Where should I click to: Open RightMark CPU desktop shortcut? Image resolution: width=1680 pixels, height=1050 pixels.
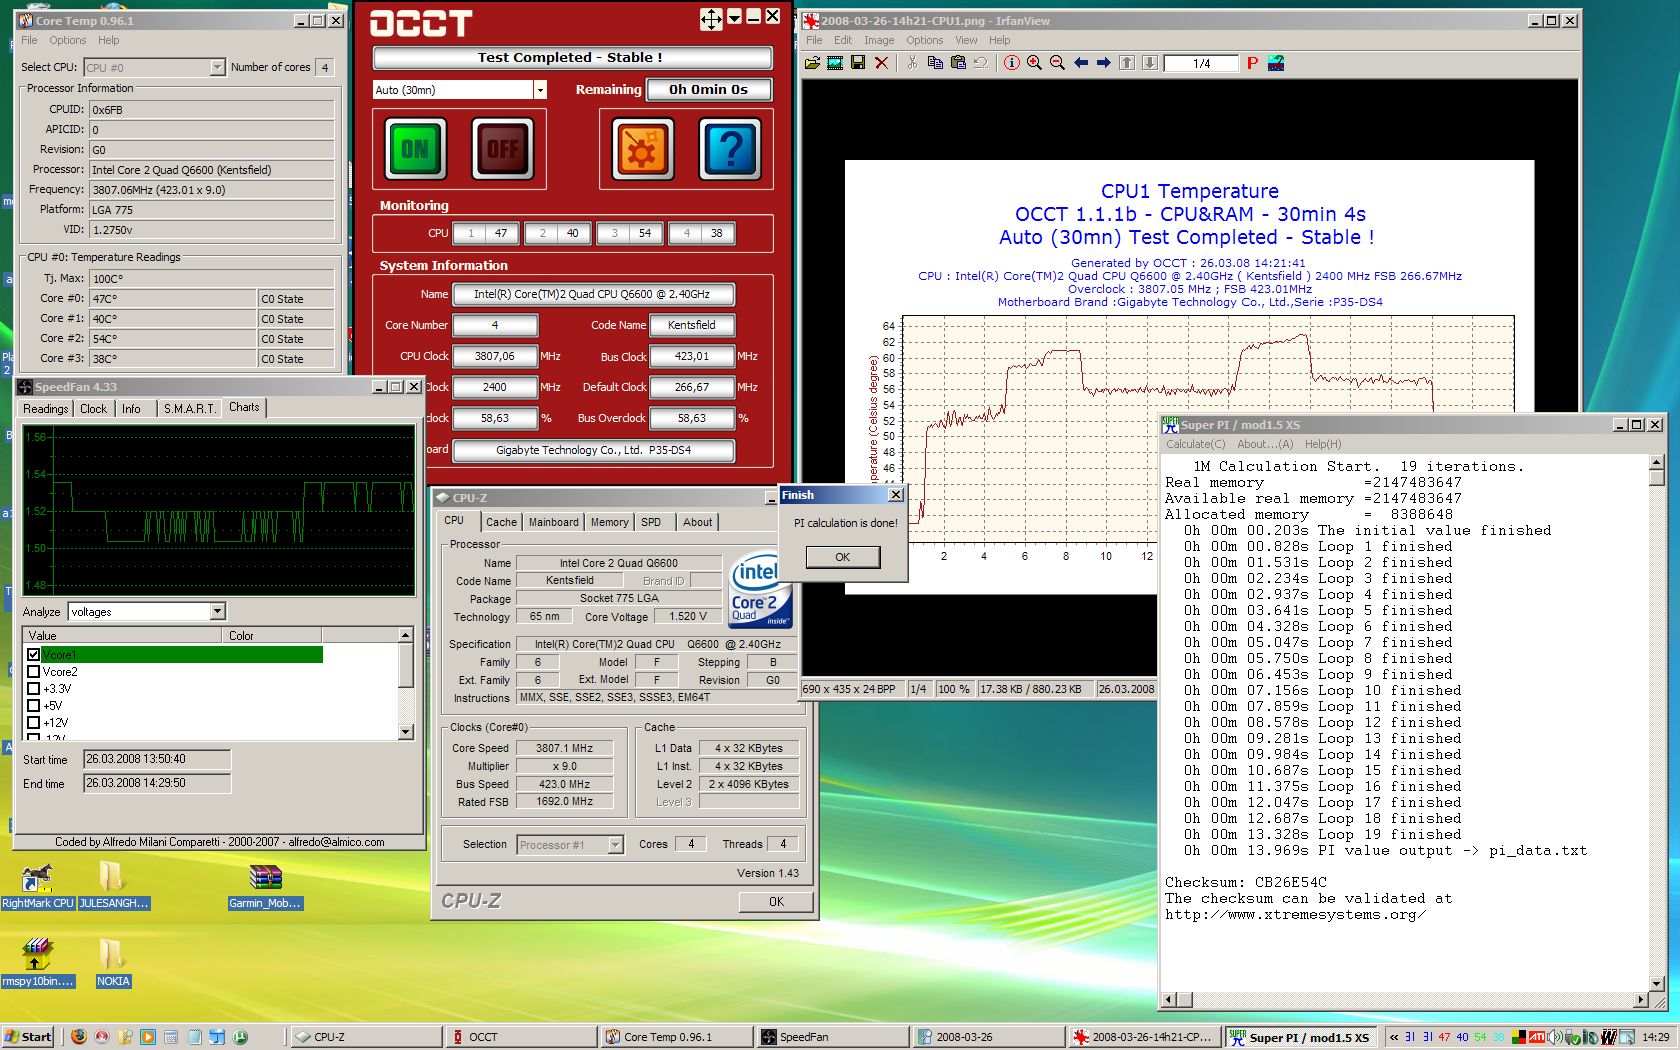pyautogui.click(x=37, y=886)
